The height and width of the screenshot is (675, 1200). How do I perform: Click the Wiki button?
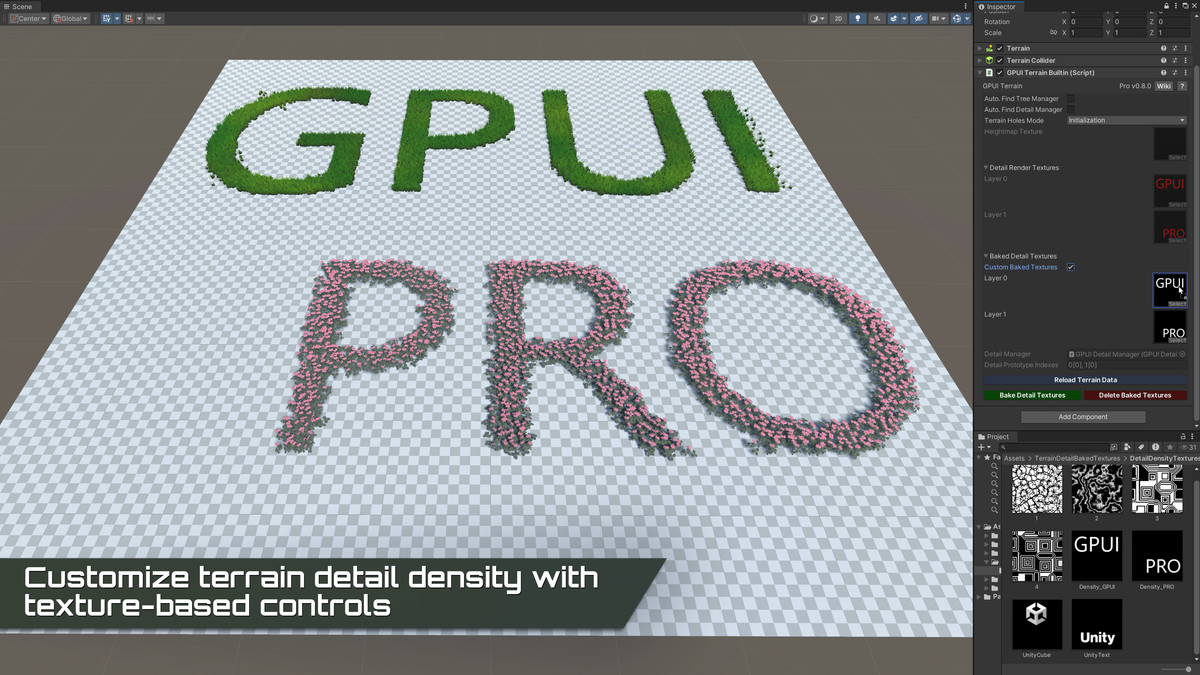(x=1164, y=86)
